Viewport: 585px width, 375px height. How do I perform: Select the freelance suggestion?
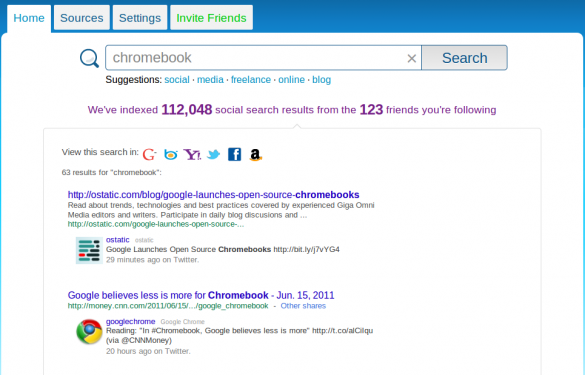[x=251, y=79]
